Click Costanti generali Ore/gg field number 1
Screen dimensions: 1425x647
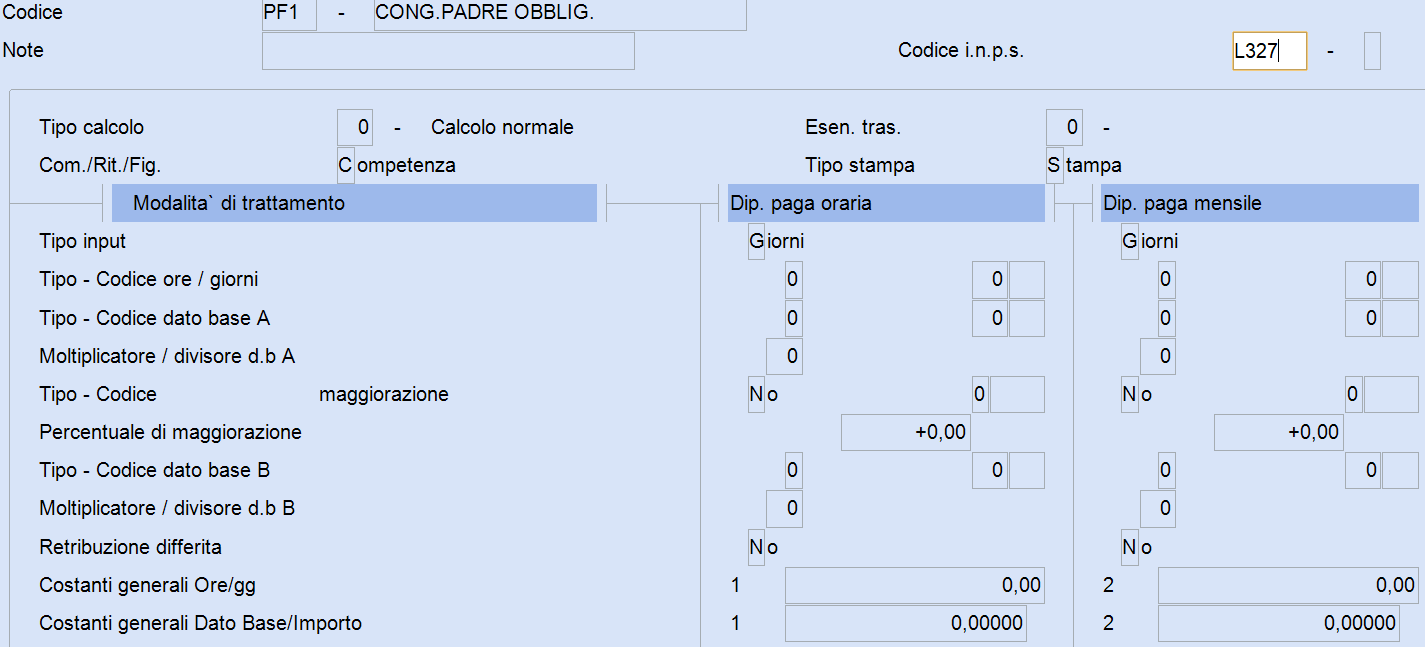coord(915,585)
